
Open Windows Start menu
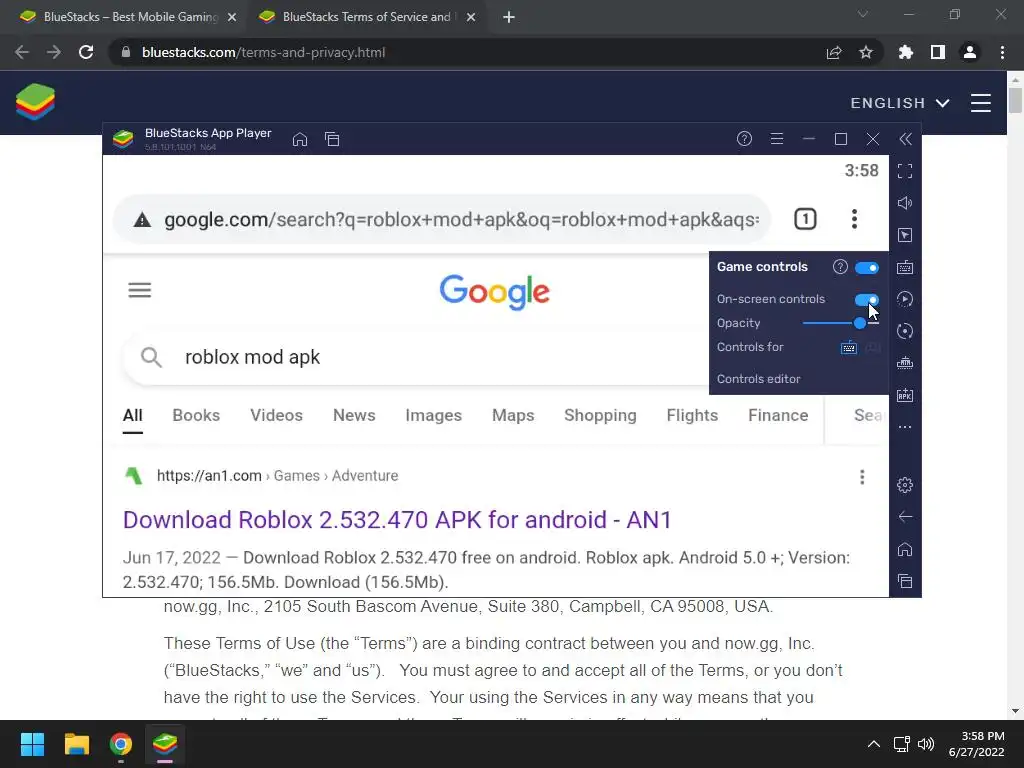coord(32,744)
